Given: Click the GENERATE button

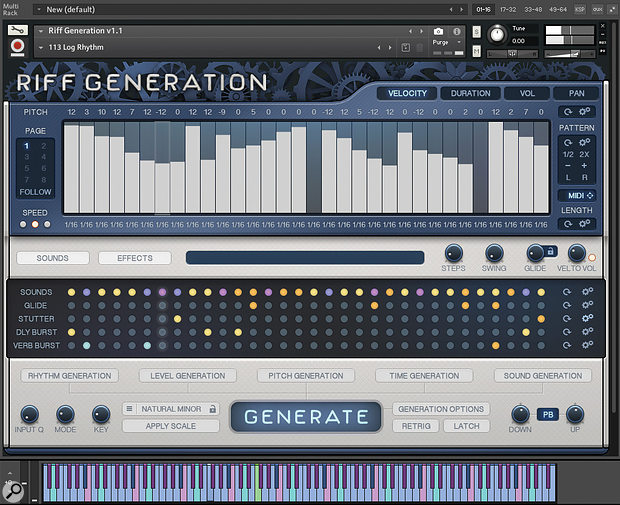Looking at the screenshot, I should [x=306, y=417].
